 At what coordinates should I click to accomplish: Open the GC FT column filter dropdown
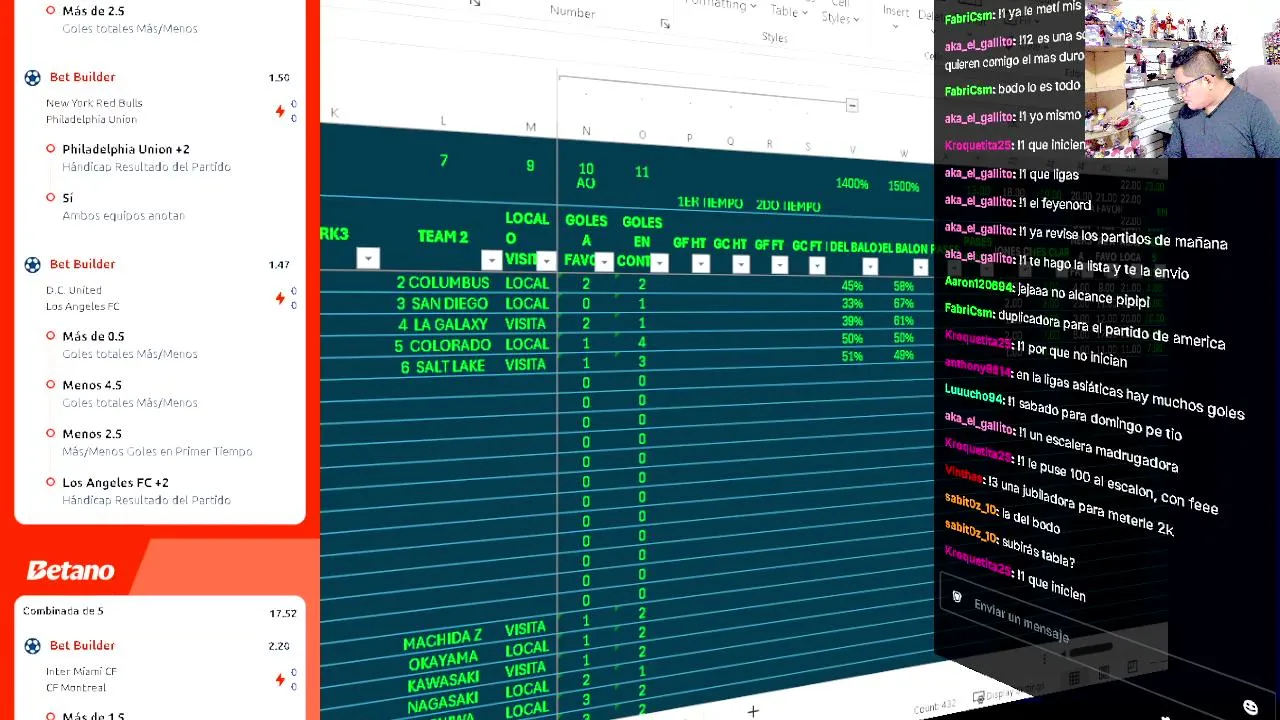[x=817, y=266]
